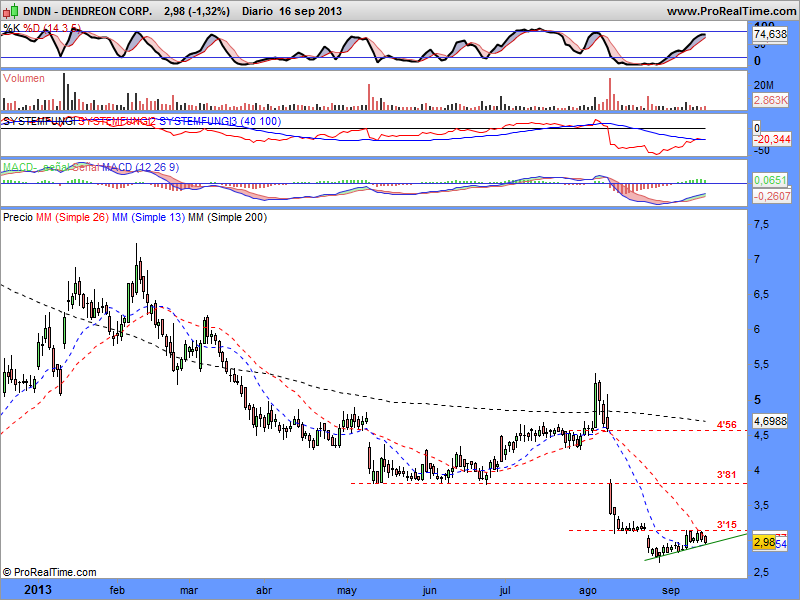Screen dimensions: 800x600
Task: Click the feb month label on time axis
Action: (117, 590)
